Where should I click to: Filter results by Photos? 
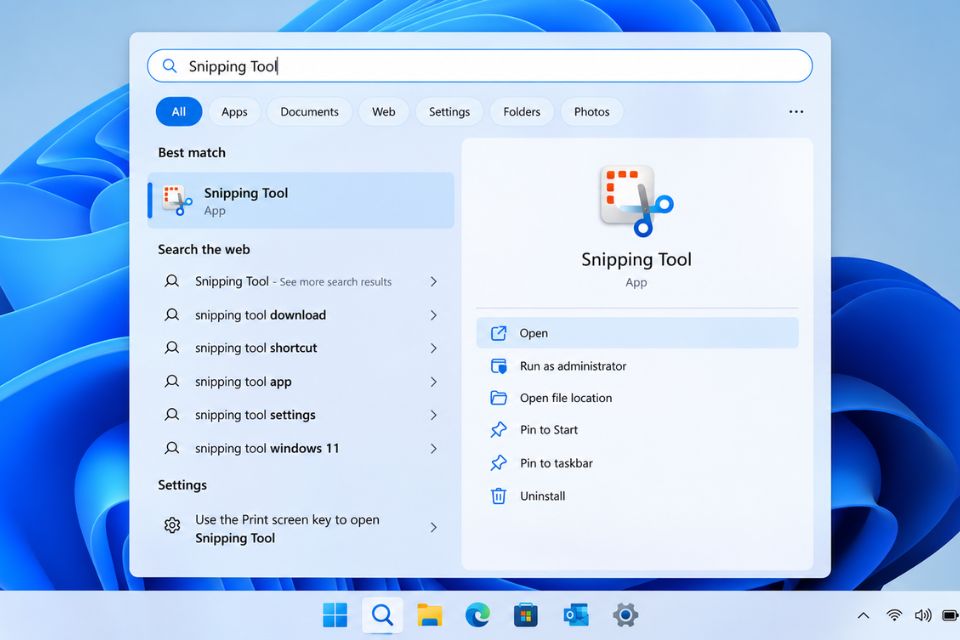[591, 111]
